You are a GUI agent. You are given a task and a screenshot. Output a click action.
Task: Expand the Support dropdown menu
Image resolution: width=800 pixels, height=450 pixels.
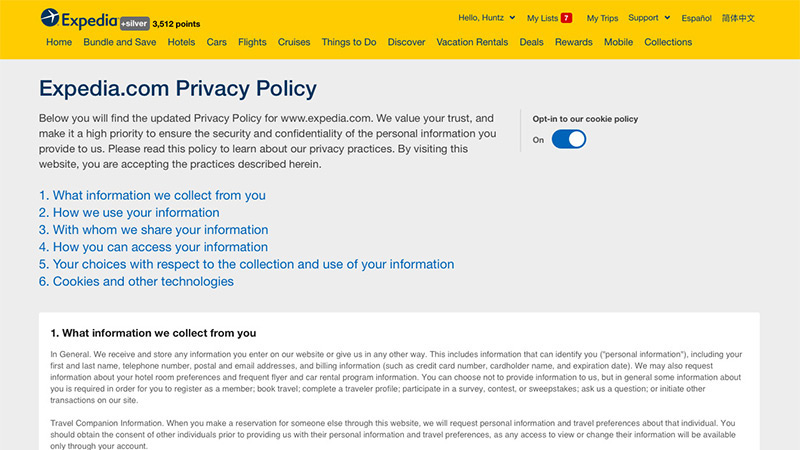649,18
